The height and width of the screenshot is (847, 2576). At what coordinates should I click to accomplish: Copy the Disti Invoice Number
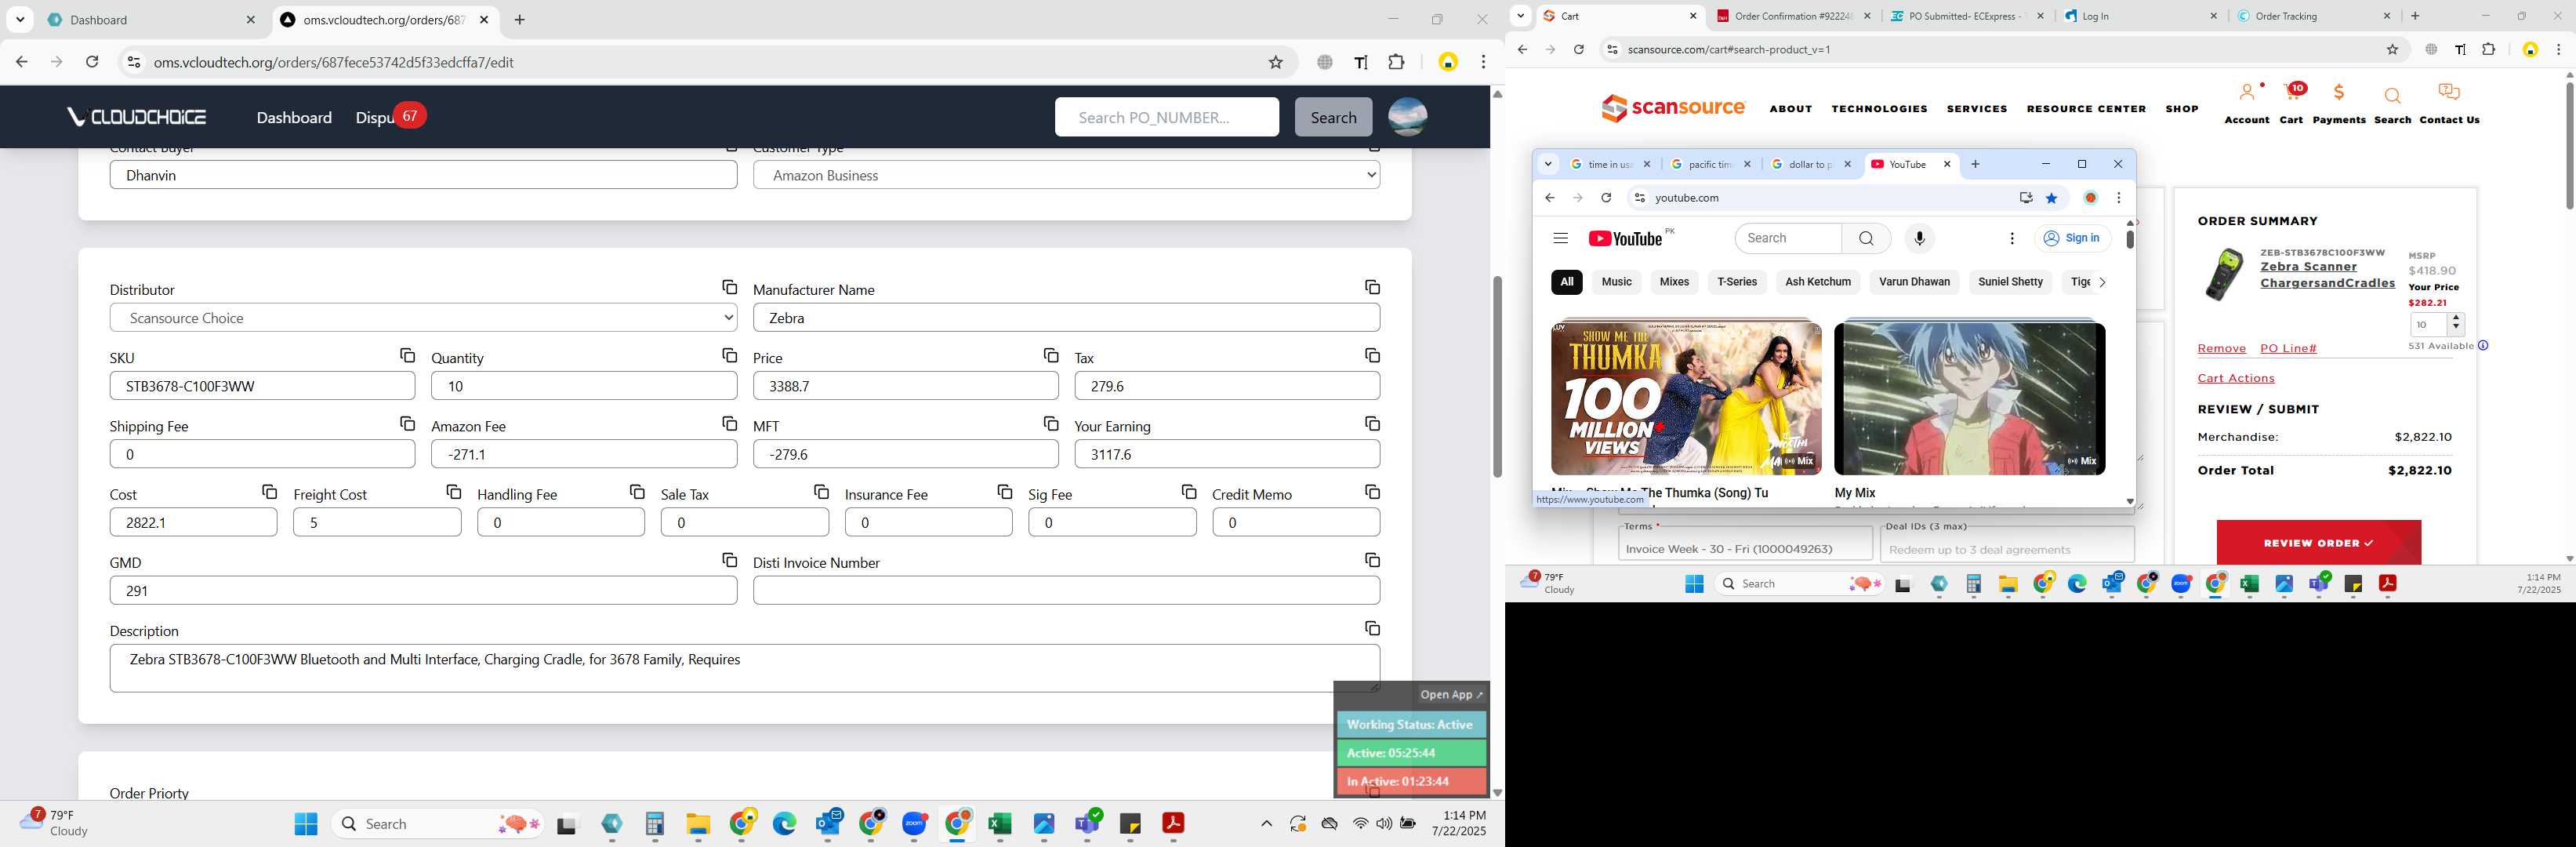click(1372, 560)
